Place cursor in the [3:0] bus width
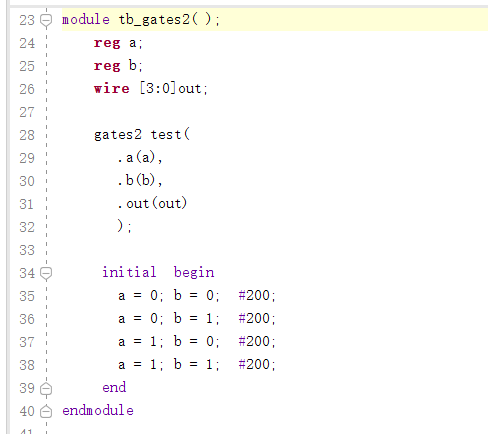488x434 pixels. (x=158, y=89)
